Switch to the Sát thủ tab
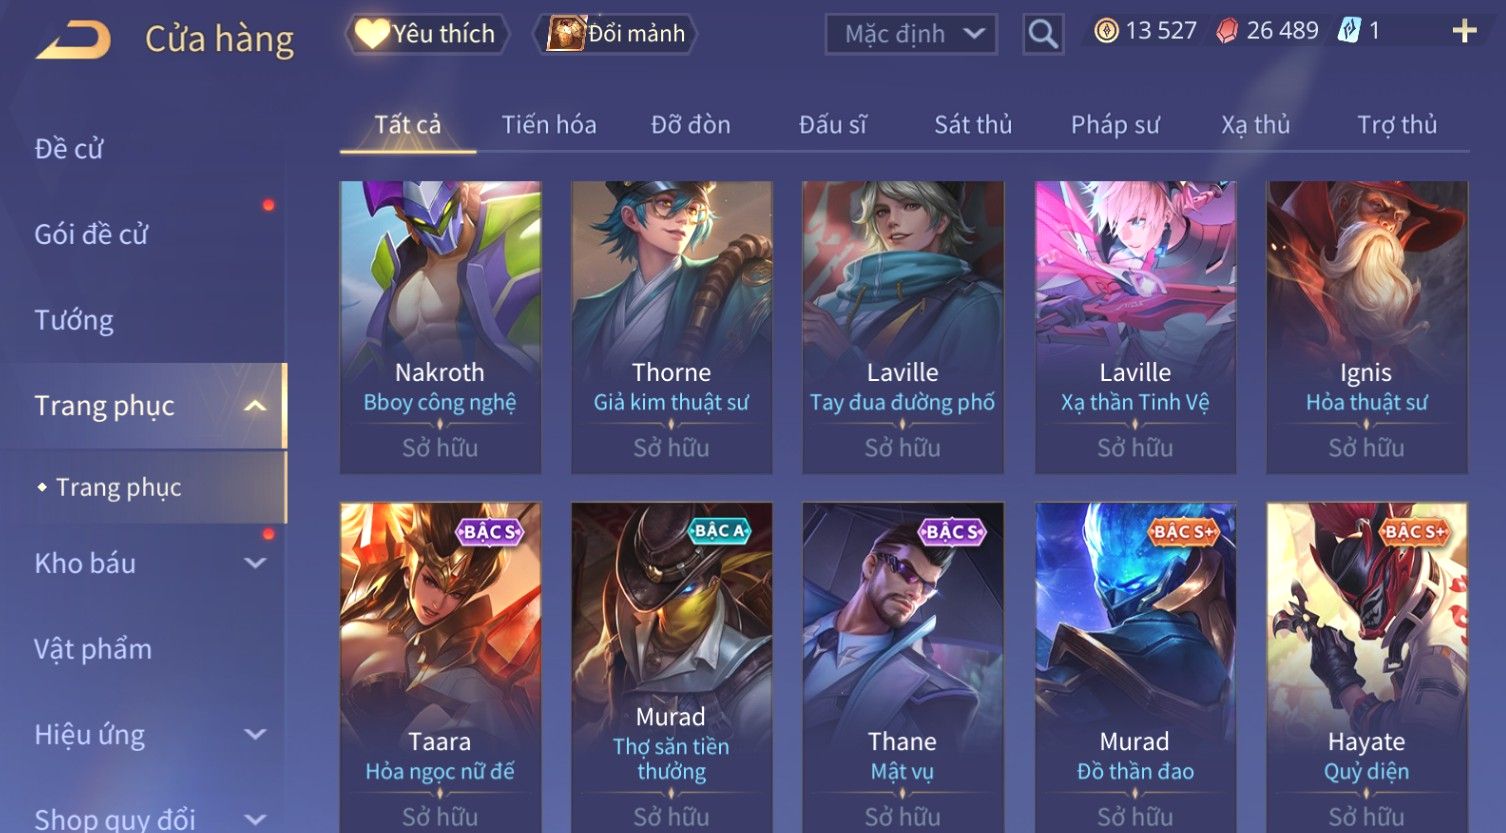 [973, 125]
